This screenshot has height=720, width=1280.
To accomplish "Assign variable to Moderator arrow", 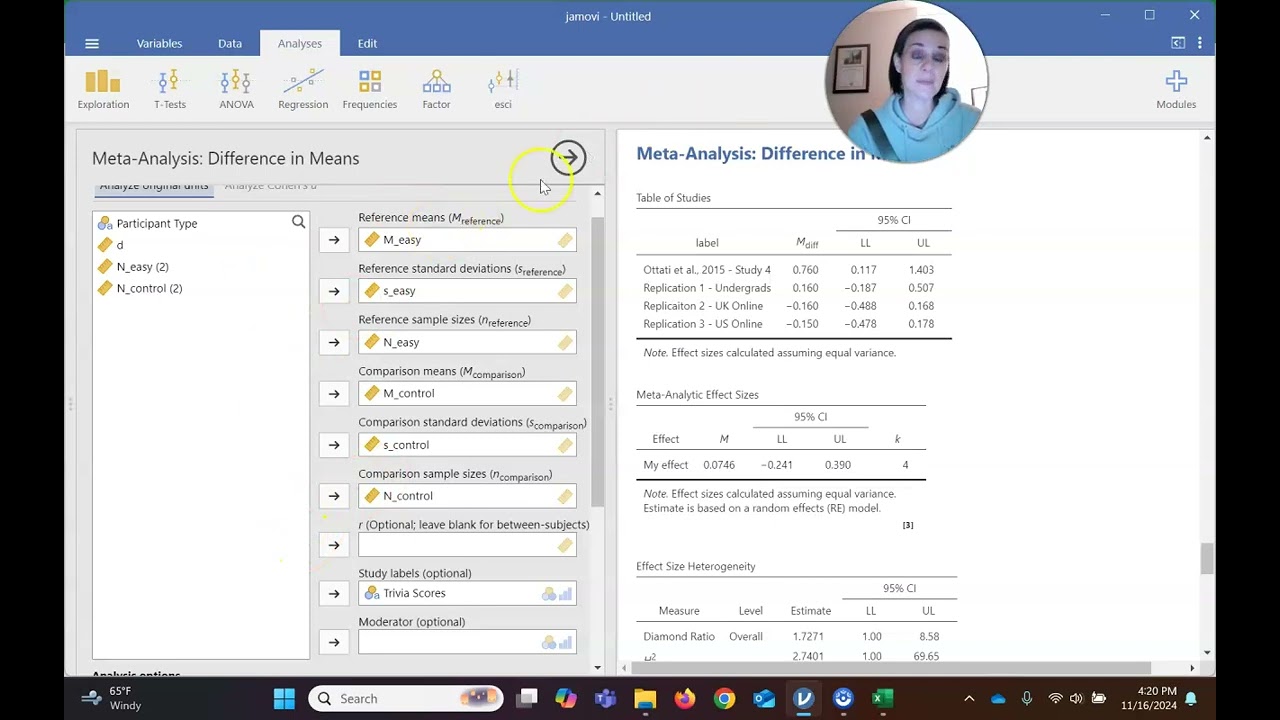I will tap(334, 642).
